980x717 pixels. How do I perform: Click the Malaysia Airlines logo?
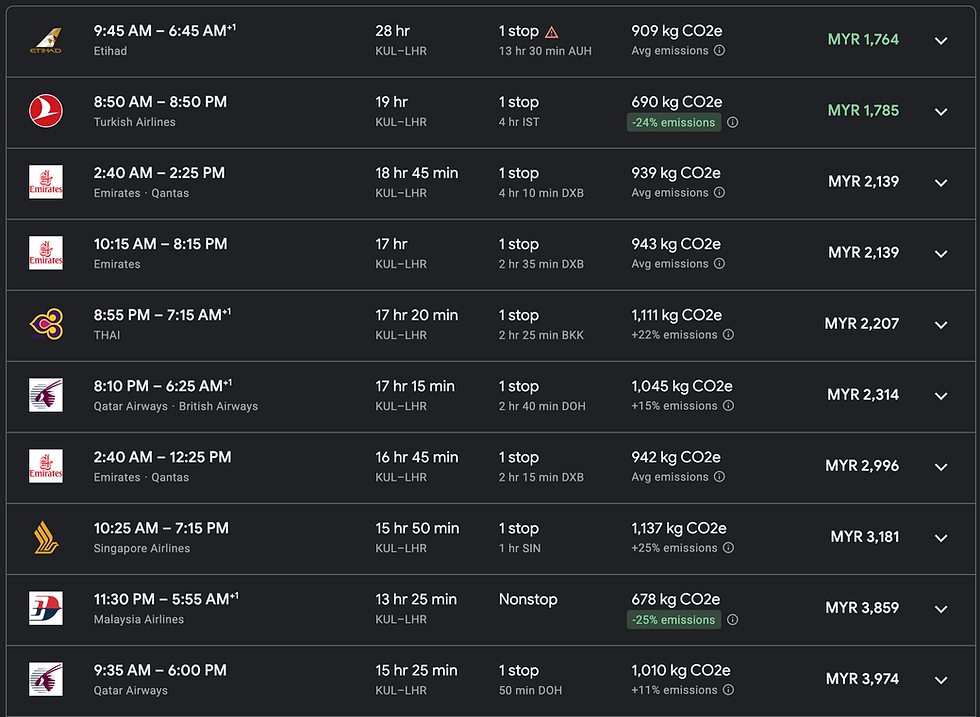click(46, 608)
